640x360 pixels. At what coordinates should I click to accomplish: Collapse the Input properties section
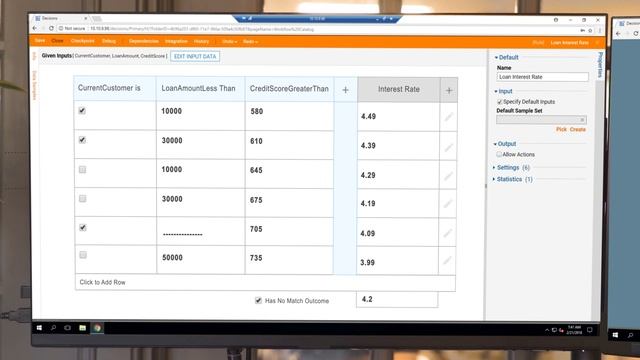pyautogui.click(x=503, y=91)
